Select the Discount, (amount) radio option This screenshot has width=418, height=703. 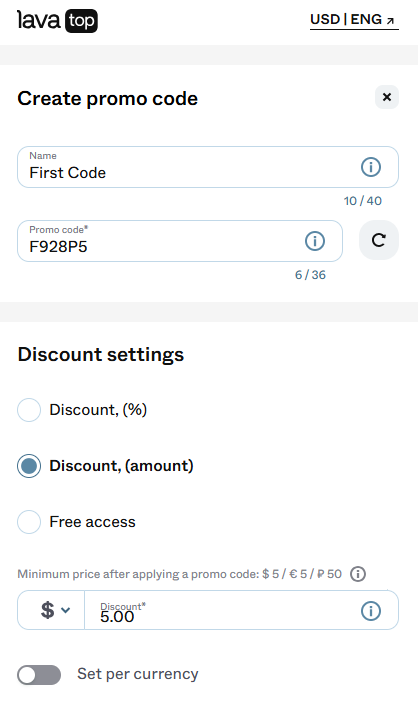click(29, 466)
